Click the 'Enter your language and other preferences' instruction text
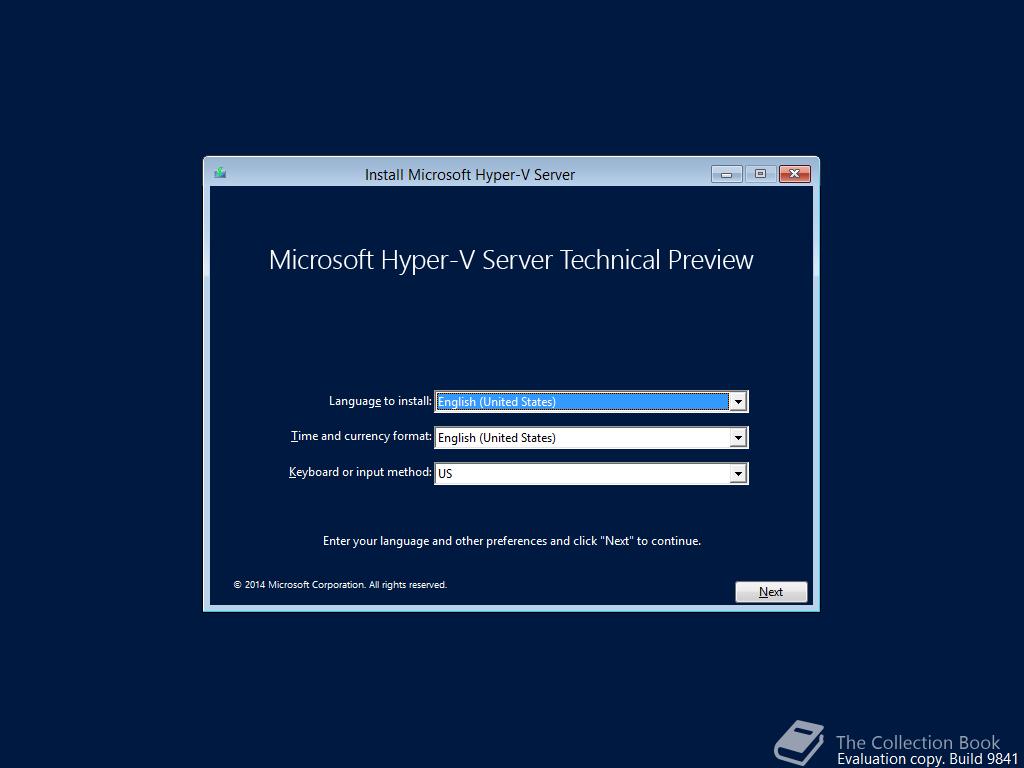 [x=511, y=541]
